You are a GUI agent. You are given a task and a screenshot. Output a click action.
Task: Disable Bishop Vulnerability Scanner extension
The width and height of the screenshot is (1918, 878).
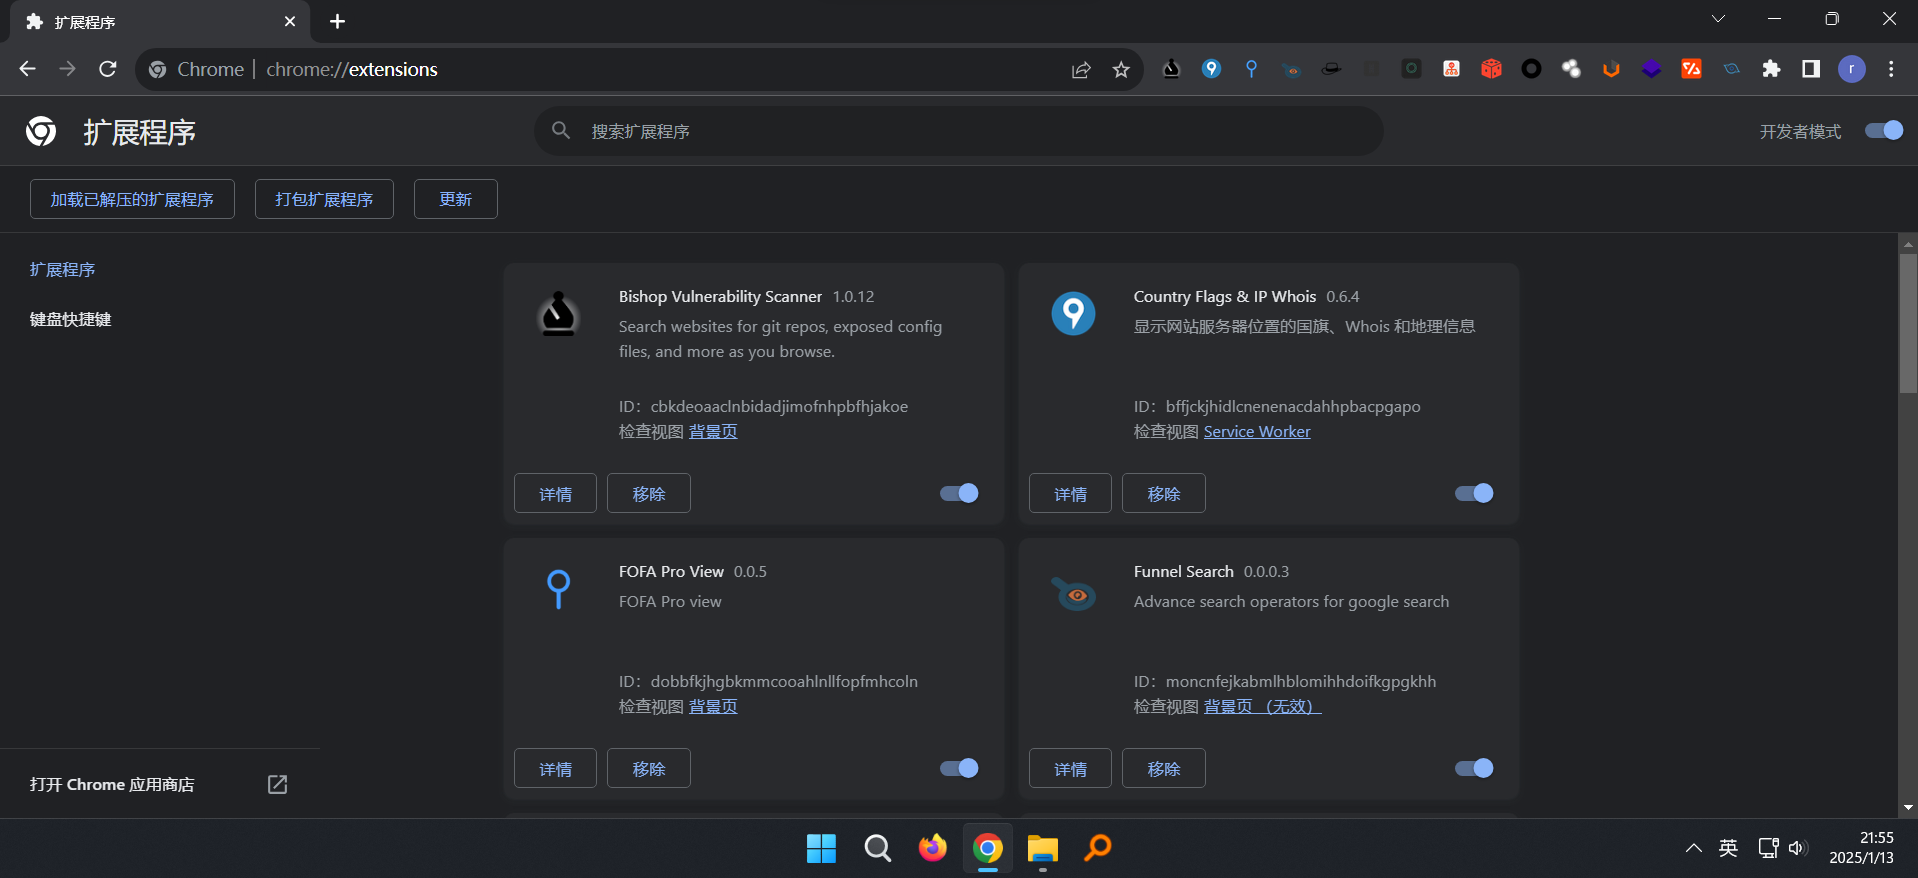tap(959, 493)
